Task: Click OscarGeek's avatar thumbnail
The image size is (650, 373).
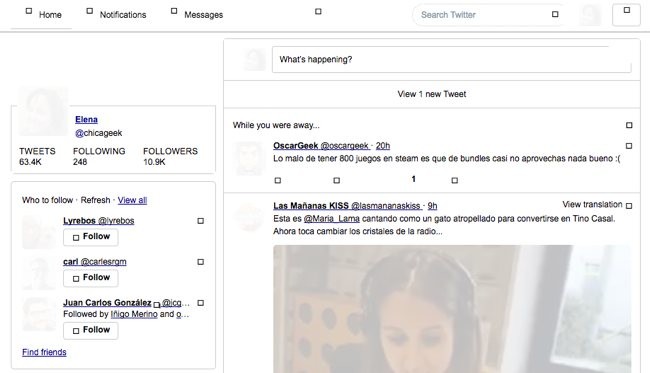Action: pyautogui.click(x=249, y=158)
